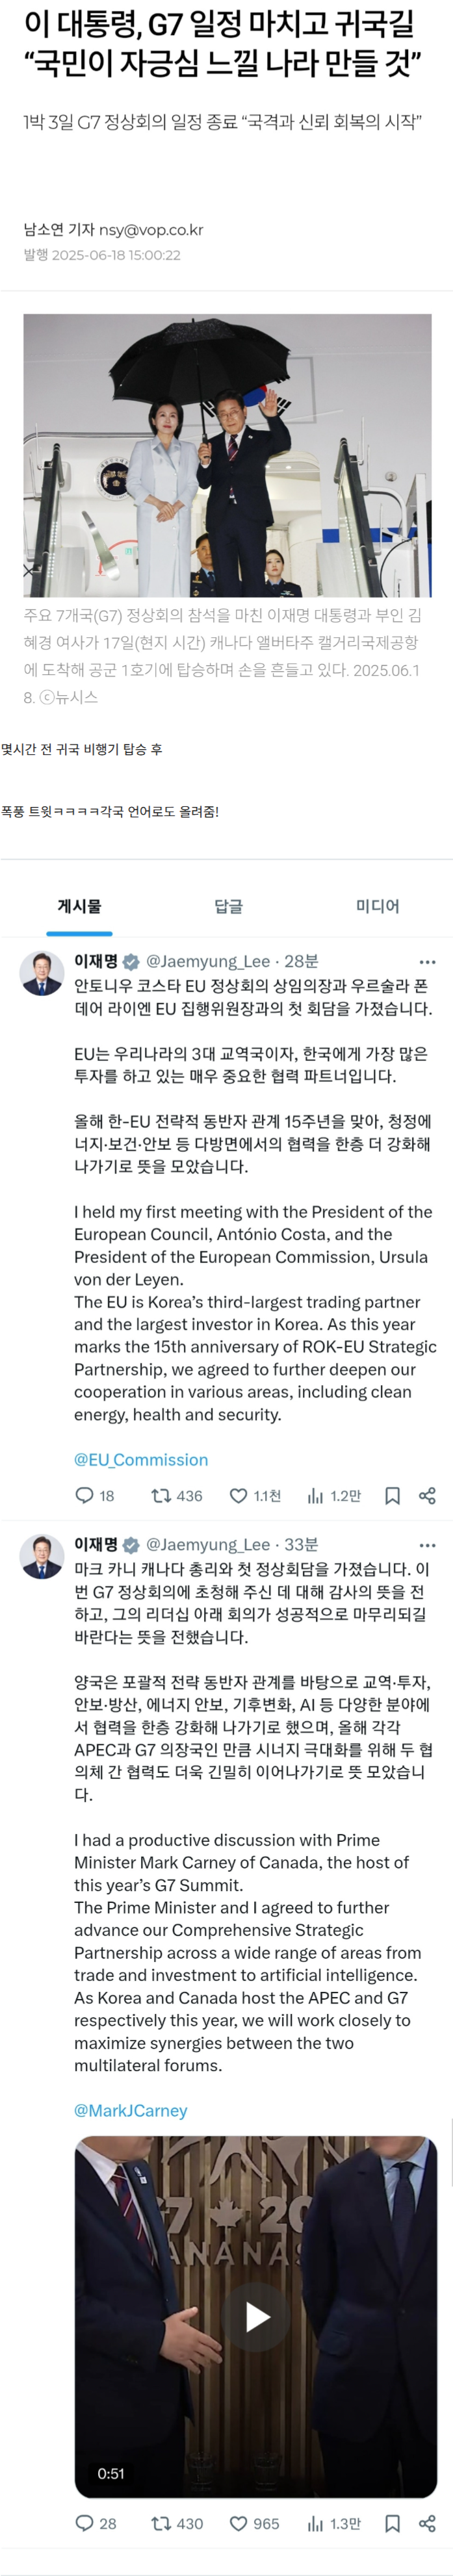Reply to the EU meeting tweet
The height and width of the screenshot is (2576, 453).
point(85,1495)
